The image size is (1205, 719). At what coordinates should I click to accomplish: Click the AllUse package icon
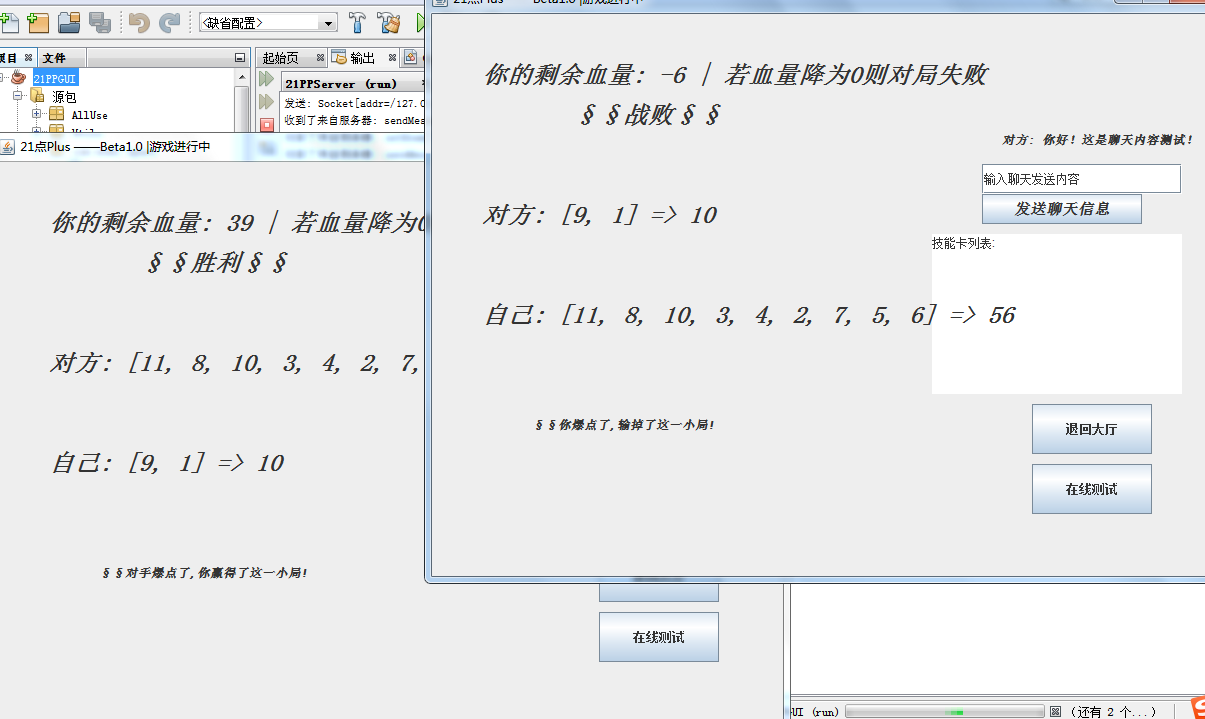point(56,115)
